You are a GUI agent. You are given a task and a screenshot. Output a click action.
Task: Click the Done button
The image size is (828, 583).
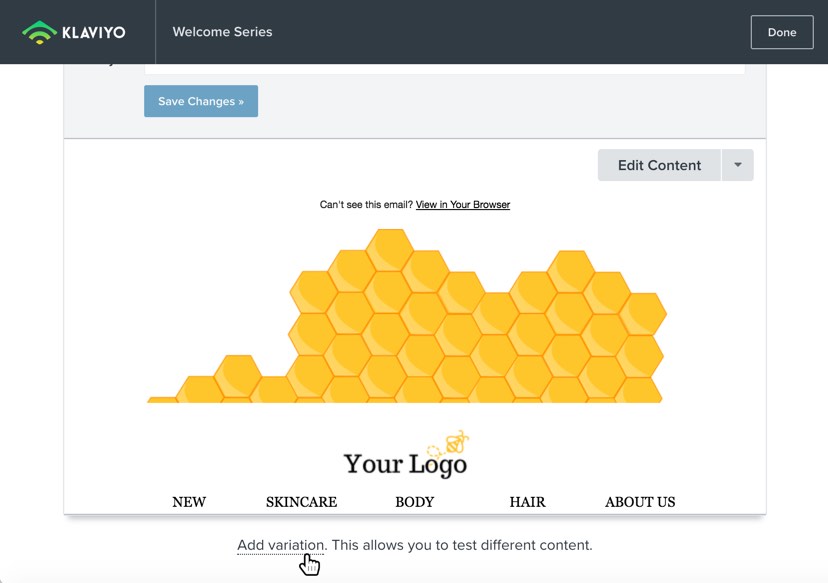pyautogui.click(x=781, y=32)
